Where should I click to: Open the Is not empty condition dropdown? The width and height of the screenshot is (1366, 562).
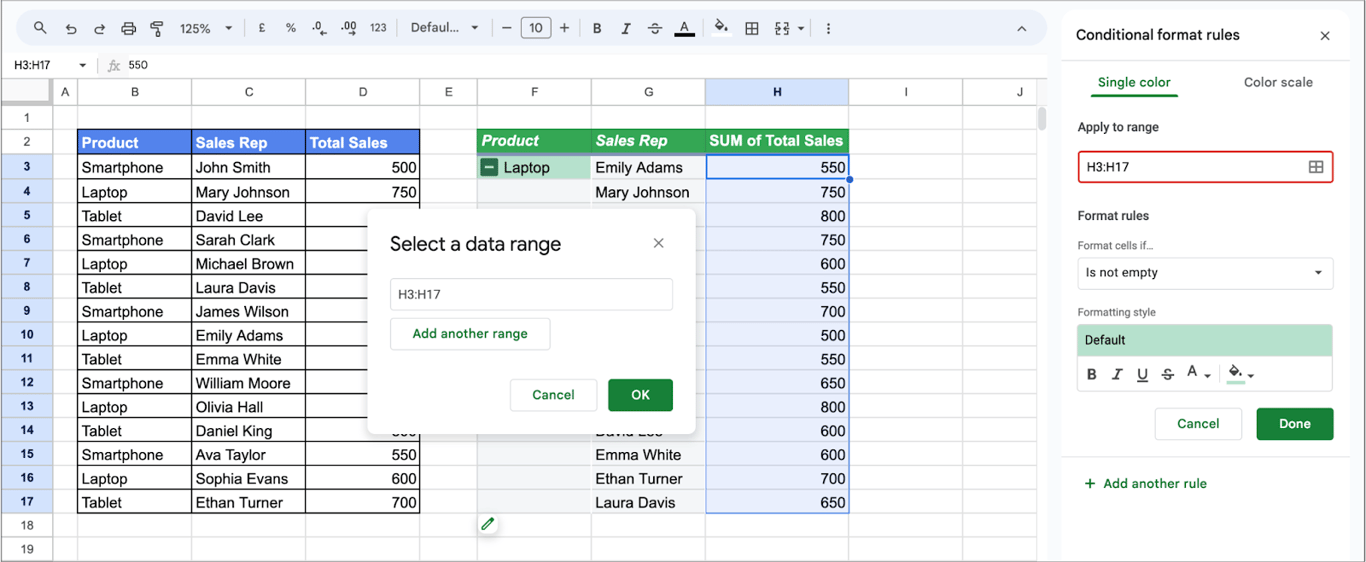tap(1205, 273)
